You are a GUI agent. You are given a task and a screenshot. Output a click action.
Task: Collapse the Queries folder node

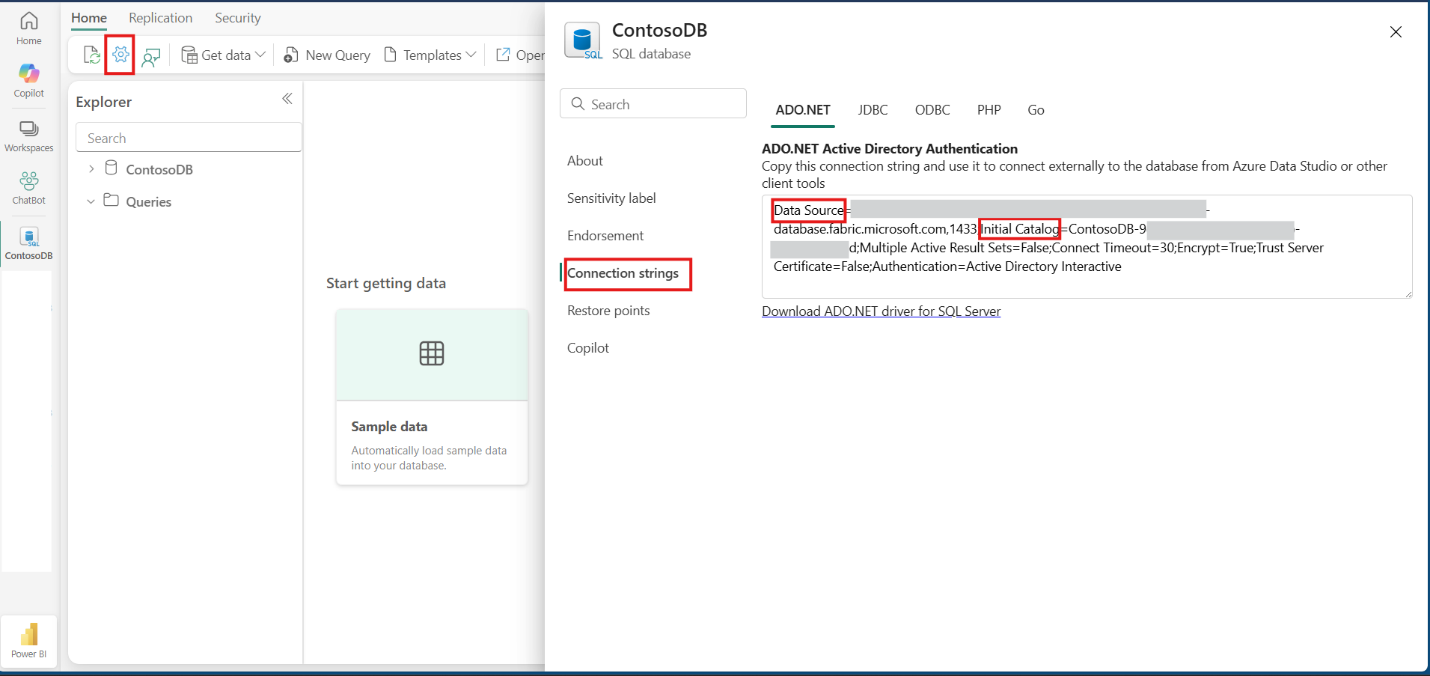point(91,201)
